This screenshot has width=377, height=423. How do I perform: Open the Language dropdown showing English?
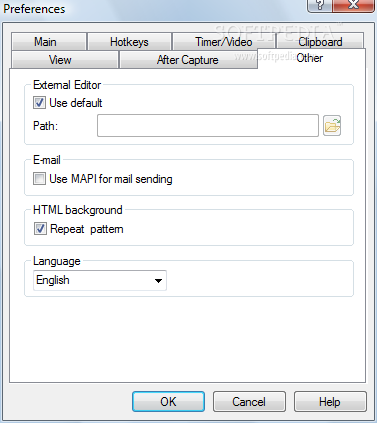[100, 280]
